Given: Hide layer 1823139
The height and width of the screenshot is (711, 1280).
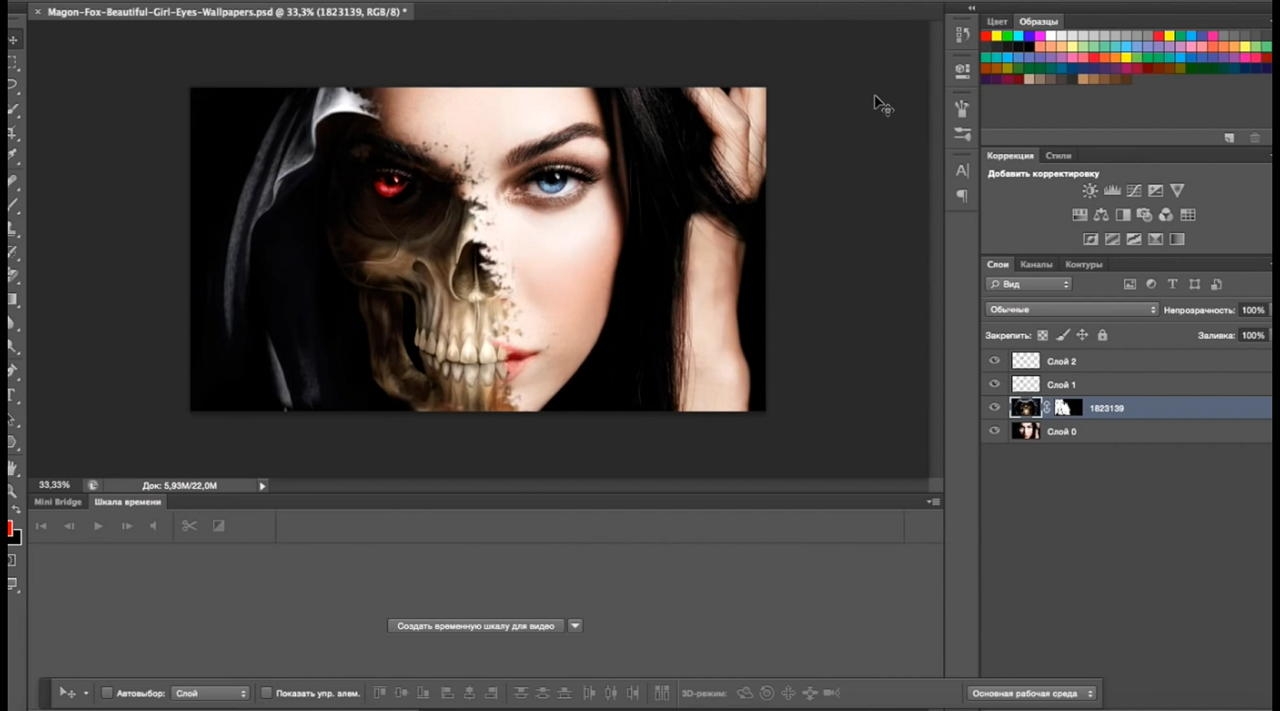Looking at the screenshot, I should [x=994, y=408].
